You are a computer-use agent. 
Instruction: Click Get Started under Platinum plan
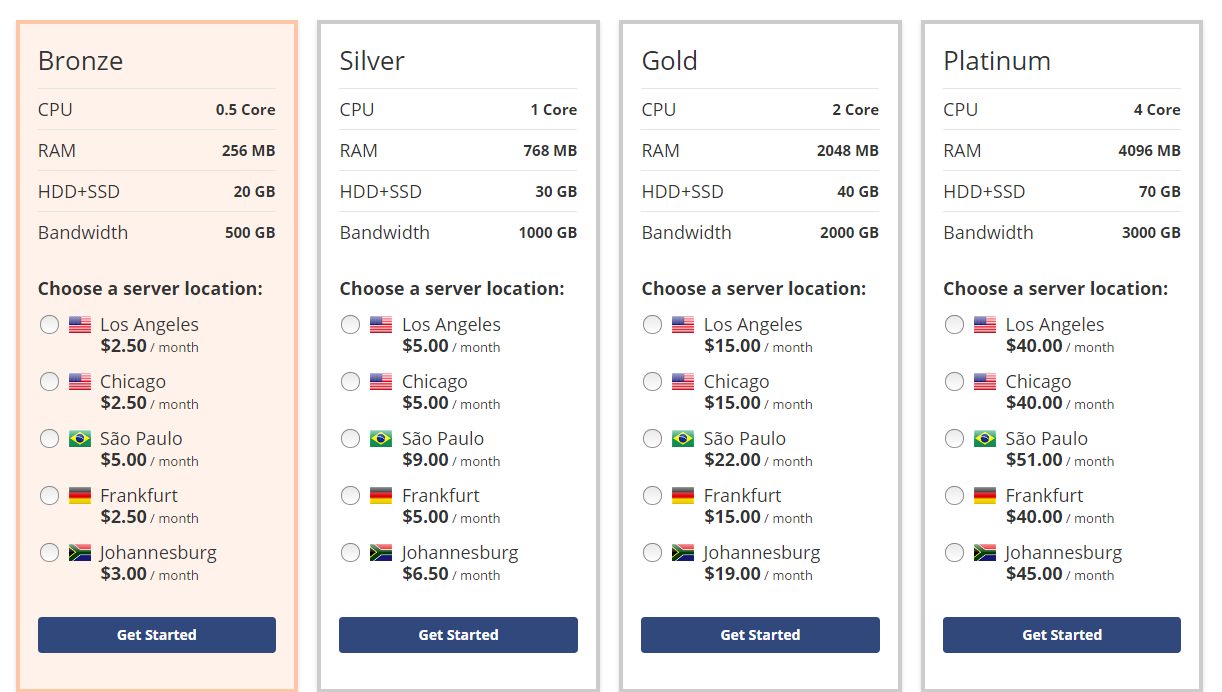(x=1062, y=635)
